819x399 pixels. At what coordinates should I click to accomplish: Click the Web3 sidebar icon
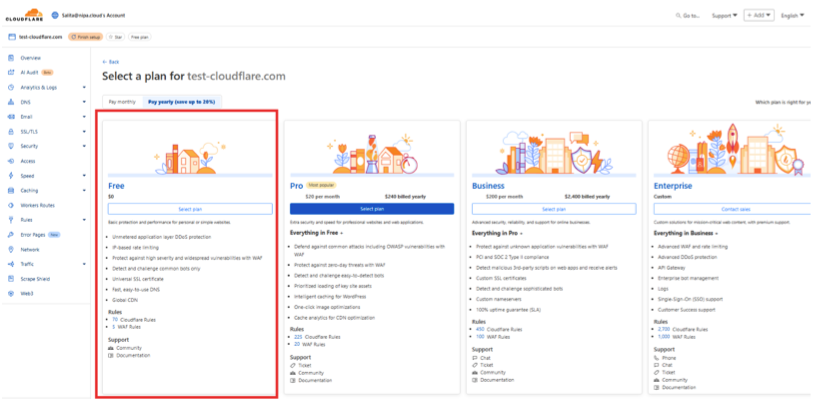(x=10, y=294)
